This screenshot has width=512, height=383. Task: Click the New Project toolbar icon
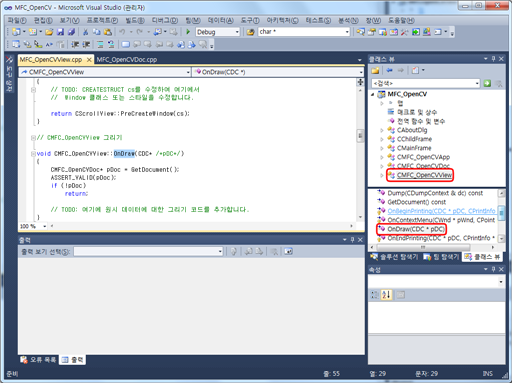[16, 32]
